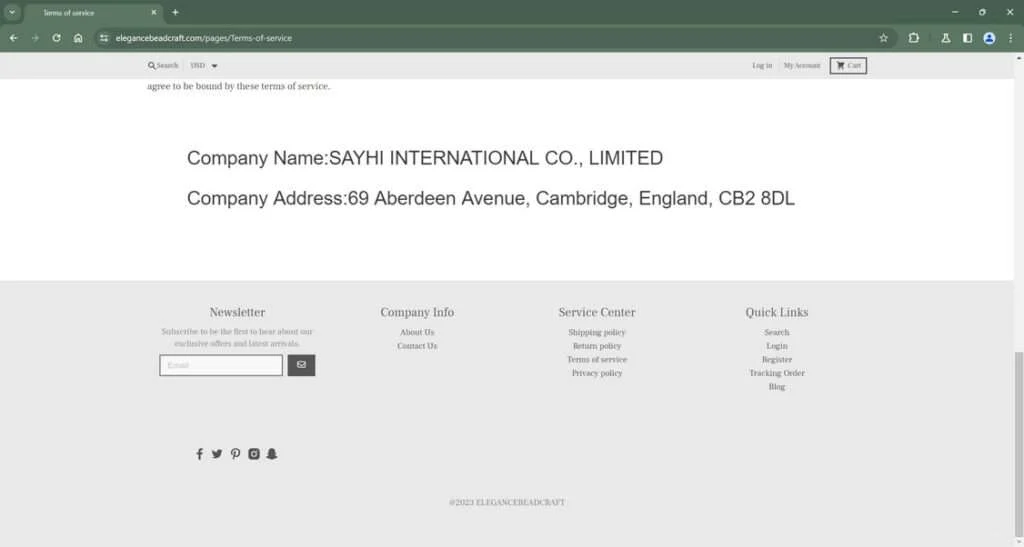Close the Terms of service tab
The width and height of the screenshot is (1024, 547).
[153, 12]
